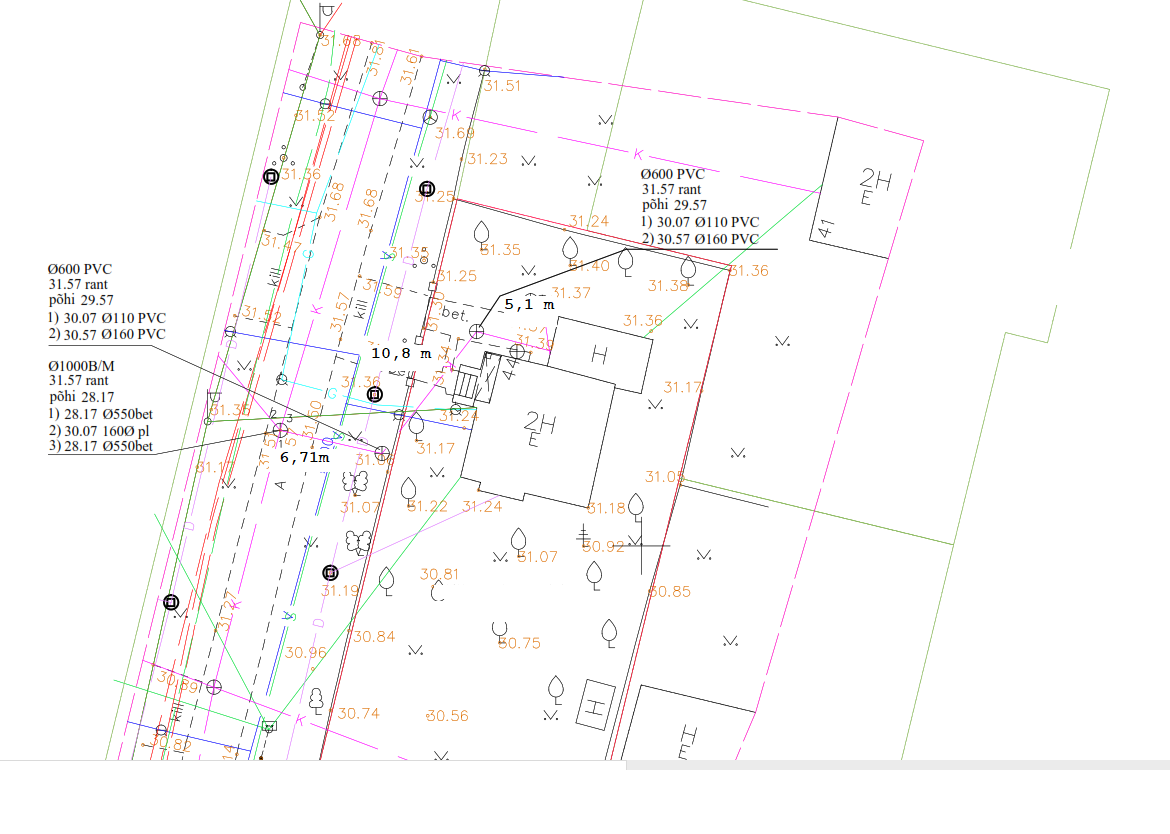The width and height of the screenshot is (1170, 834).
Task: Select the star-circle symbol above 31.69
Action: (x=430, y=117)
